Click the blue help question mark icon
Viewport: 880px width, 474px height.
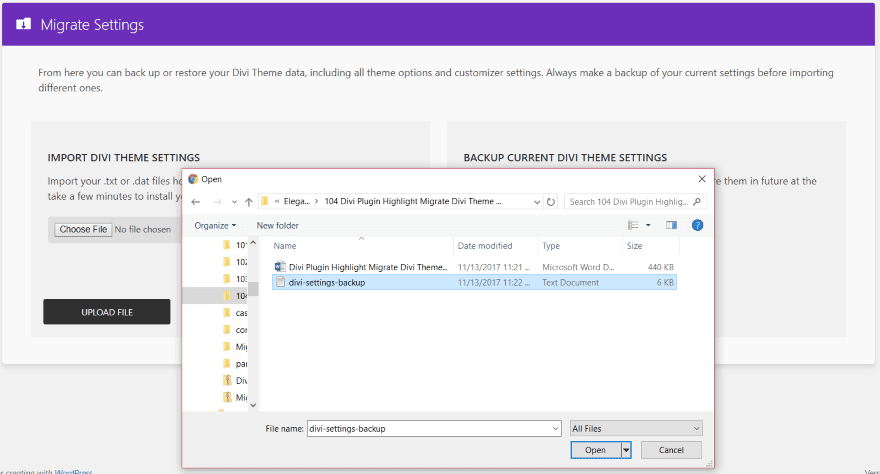697,225
